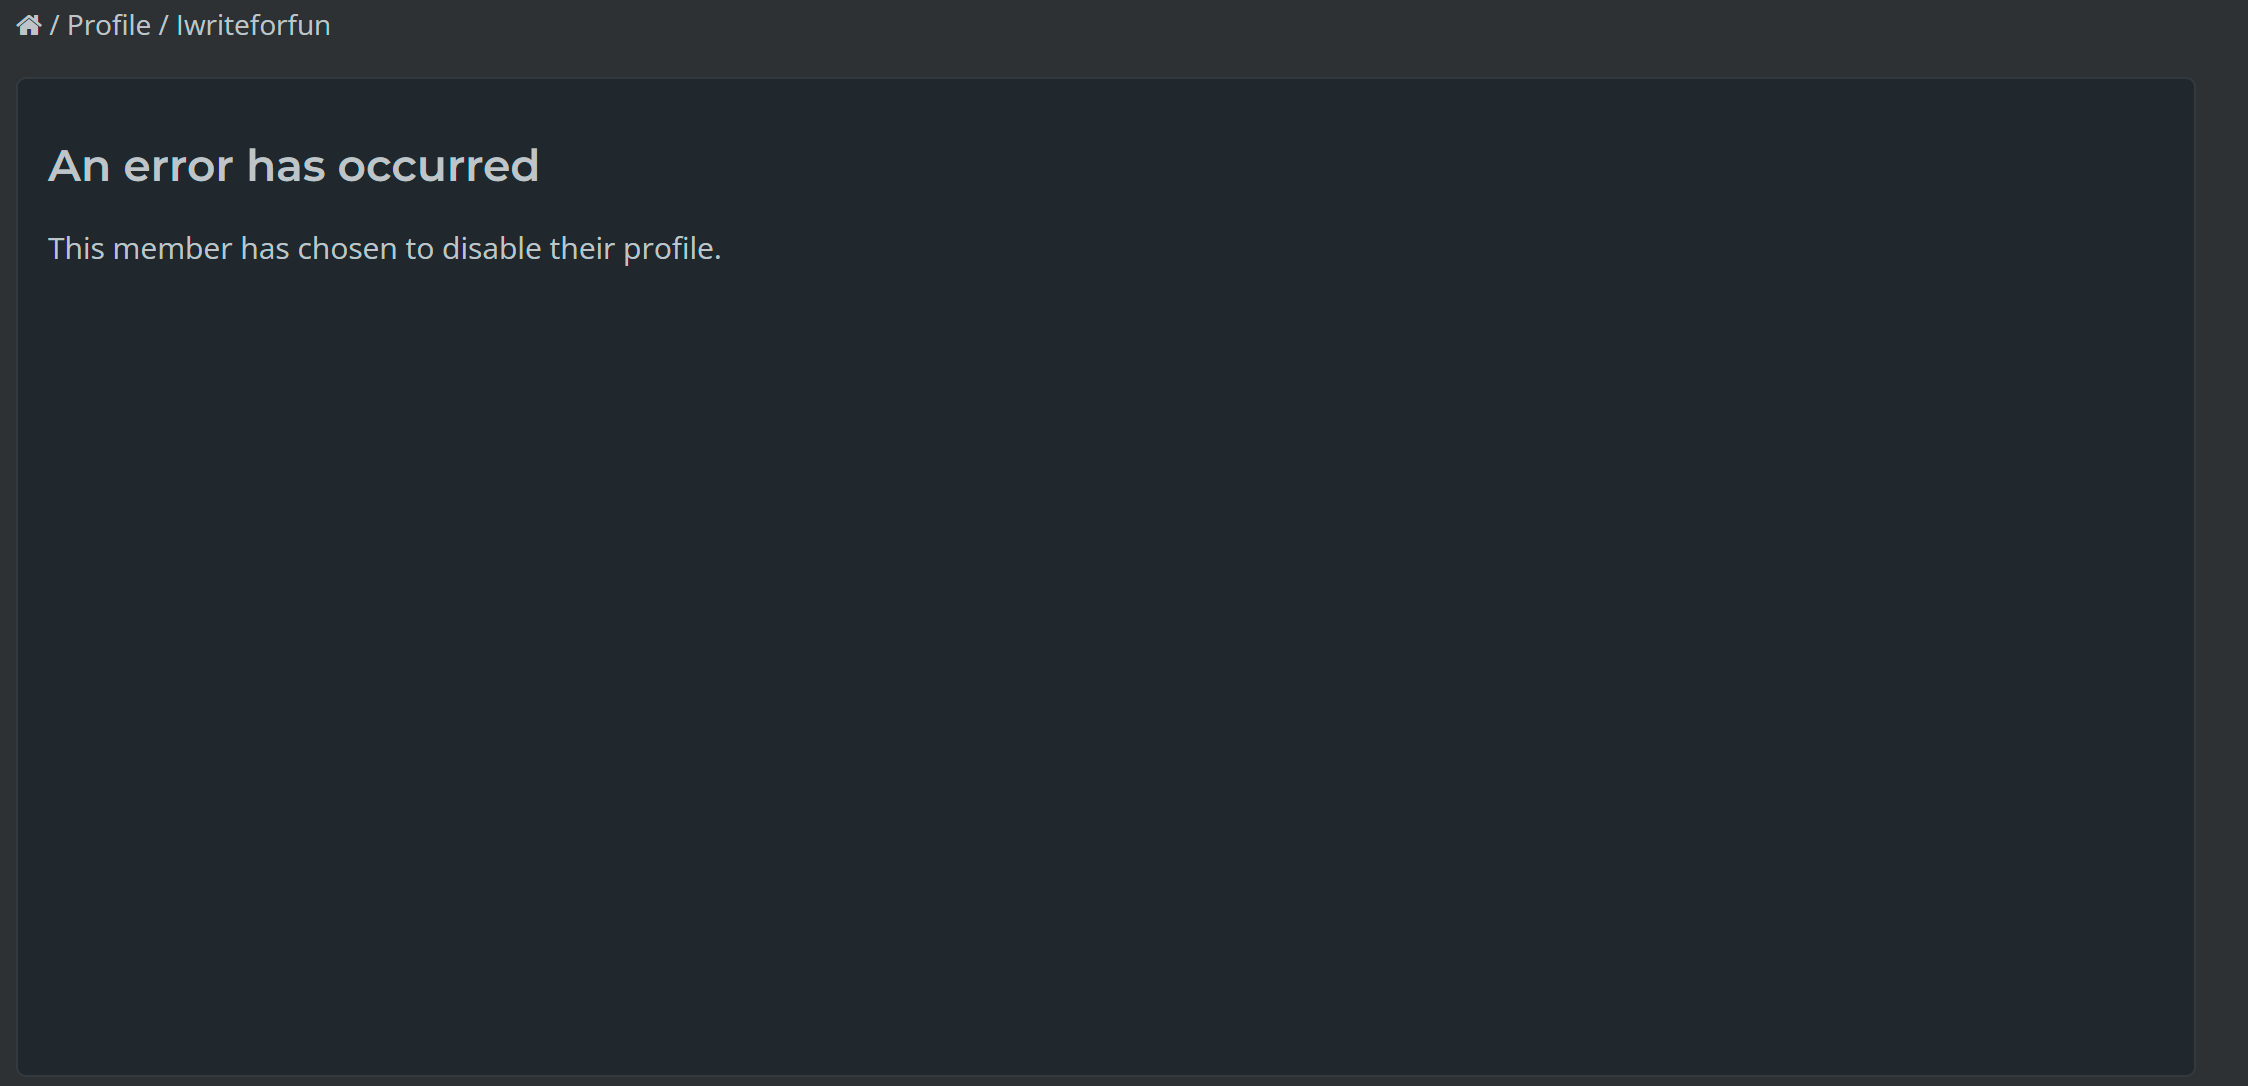Select the Iwriteforfun breadcrumb item

tap(253, 25)
